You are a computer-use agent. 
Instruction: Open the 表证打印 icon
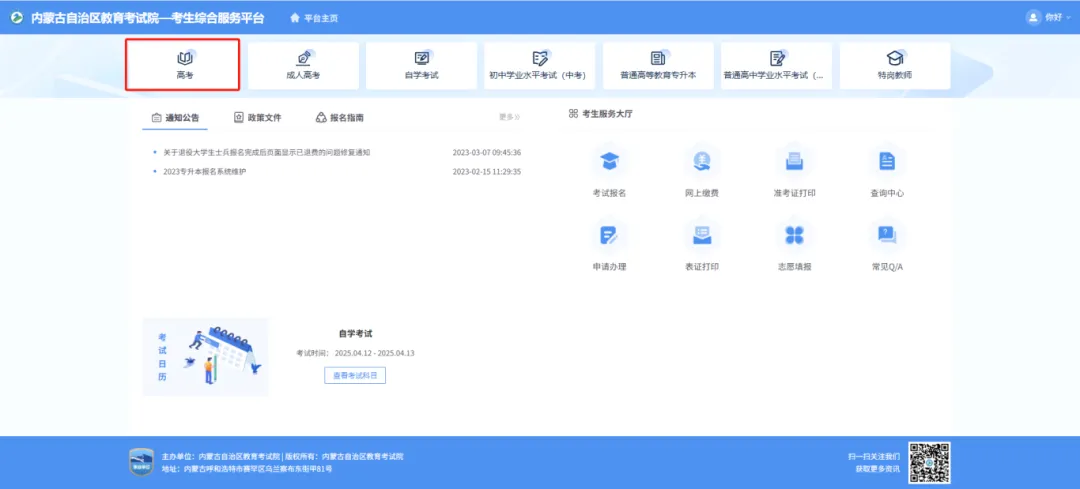[701, 237]
